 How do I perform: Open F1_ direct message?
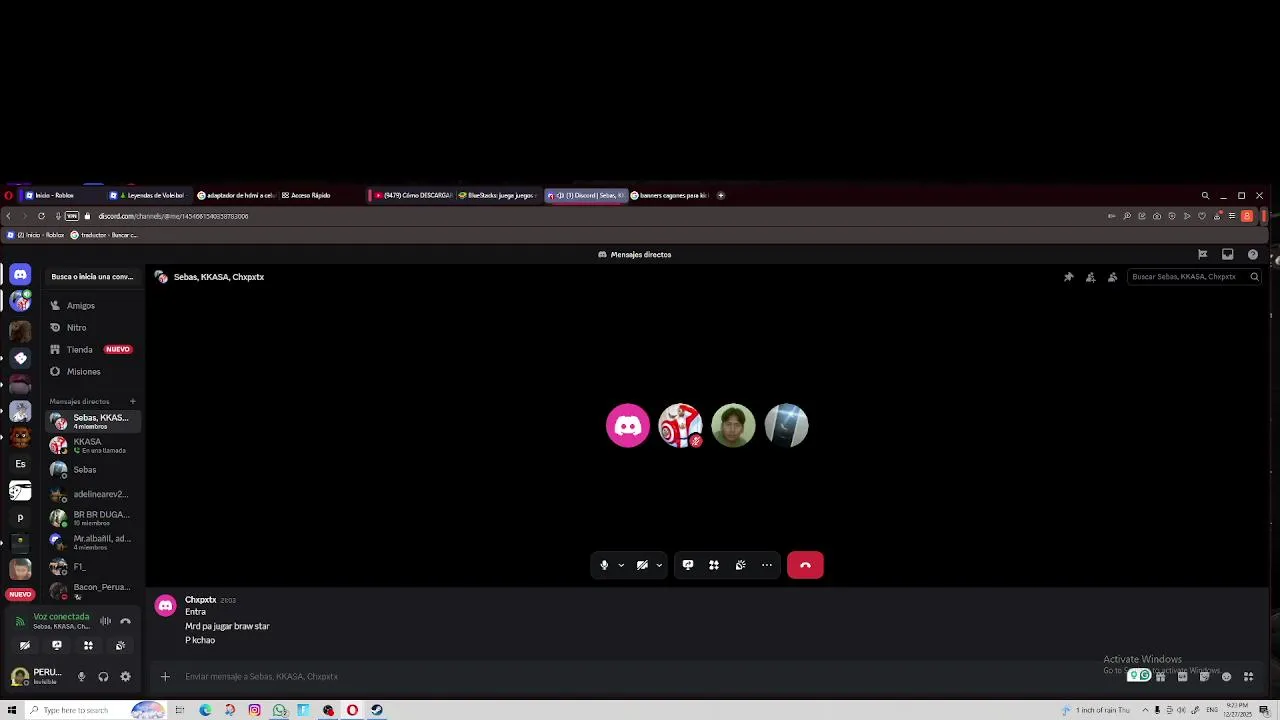[93, 567]
